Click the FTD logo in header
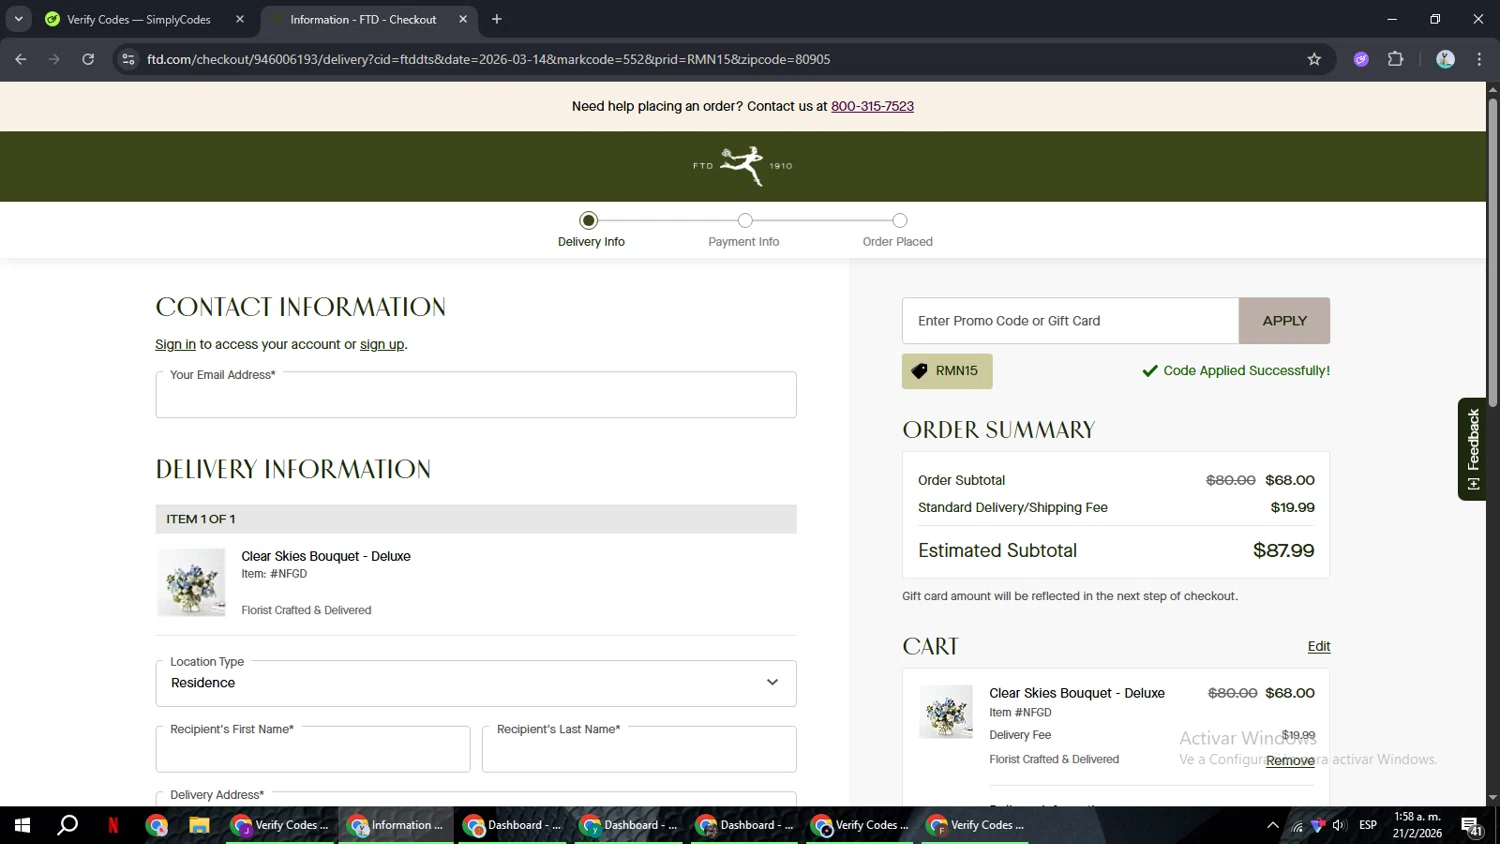Viewport: 1500px width, 844px height. pos(742,166)
